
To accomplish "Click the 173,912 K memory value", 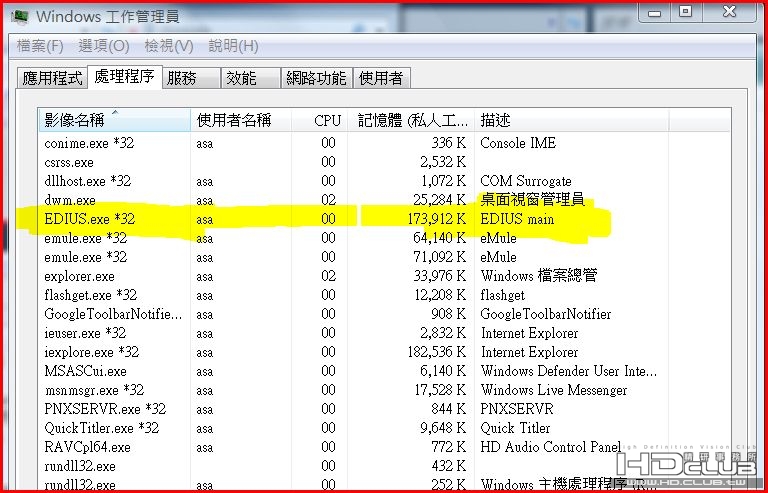I will [437, 219].
